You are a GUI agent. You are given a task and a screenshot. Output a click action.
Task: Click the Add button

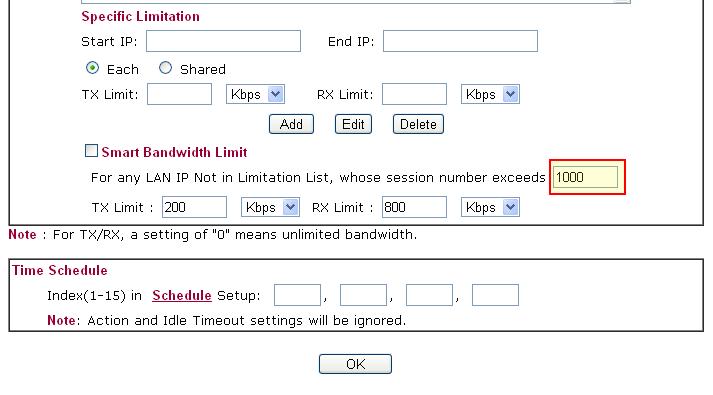(x=291, y=124)
